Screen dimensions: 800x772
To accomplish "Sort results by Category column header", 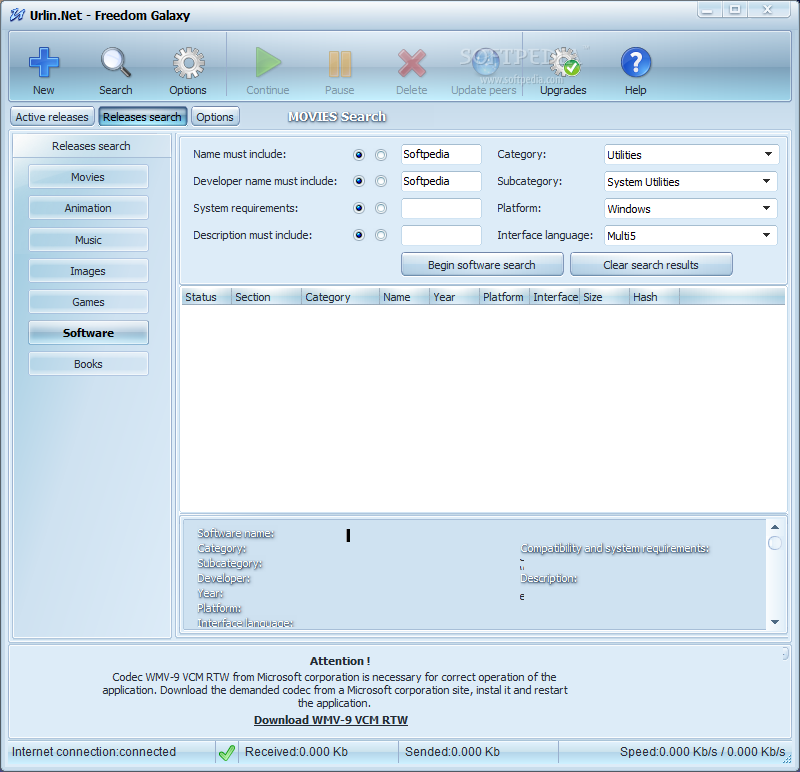I will coord(340,297).
